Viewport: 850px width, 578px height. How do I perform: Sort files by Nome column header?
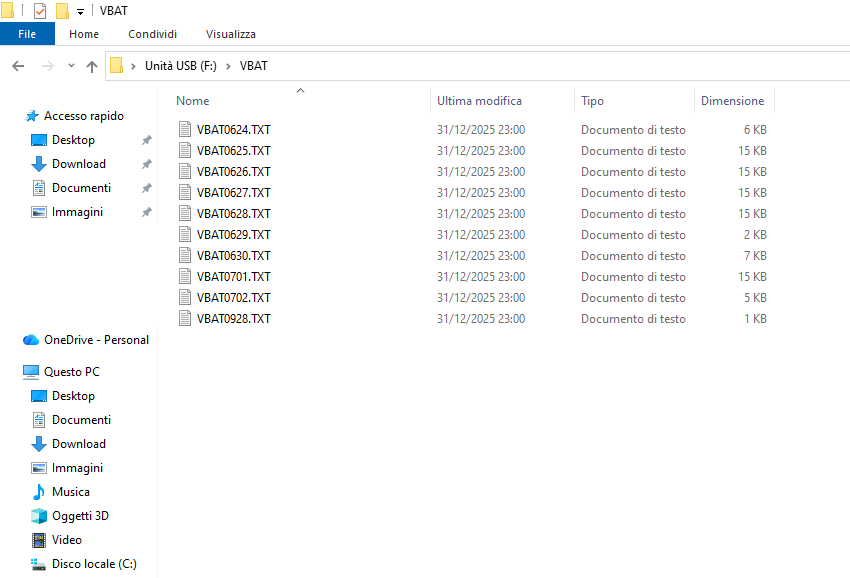pyautogui.click(x=193, y=101)
